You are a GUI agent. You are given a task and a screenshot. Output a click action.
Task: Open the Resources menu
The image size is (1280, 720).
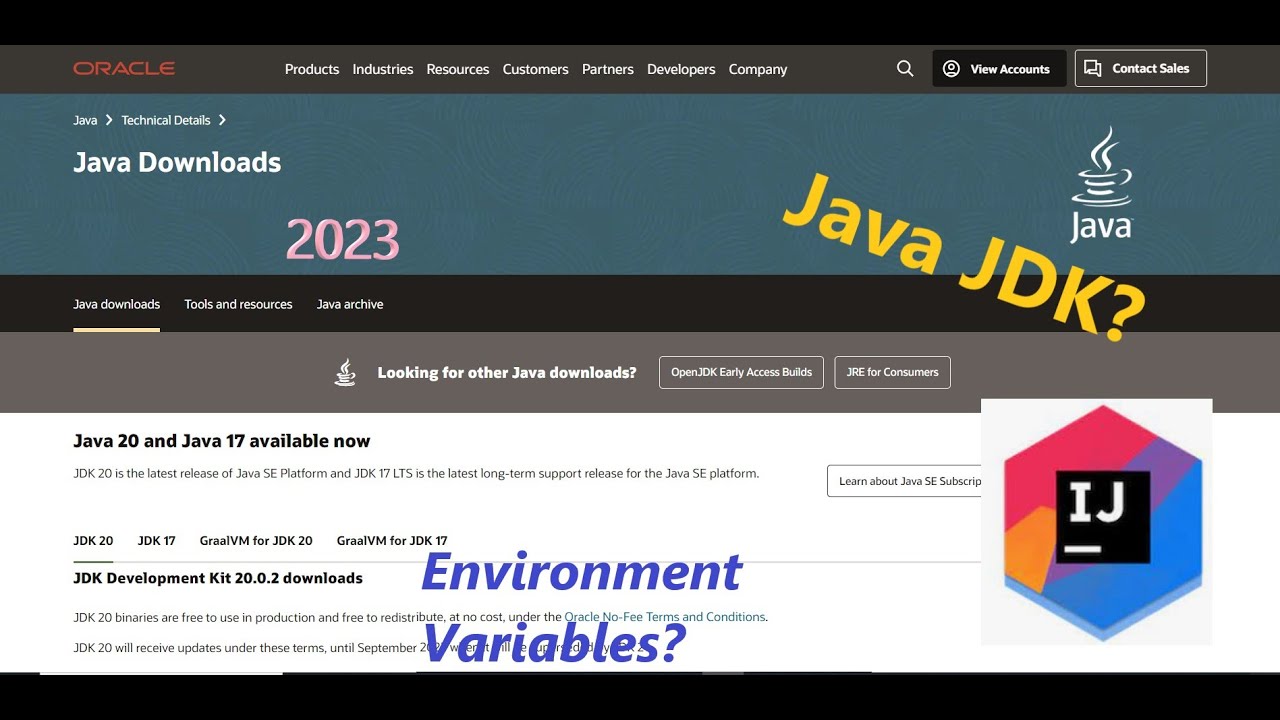458,69
